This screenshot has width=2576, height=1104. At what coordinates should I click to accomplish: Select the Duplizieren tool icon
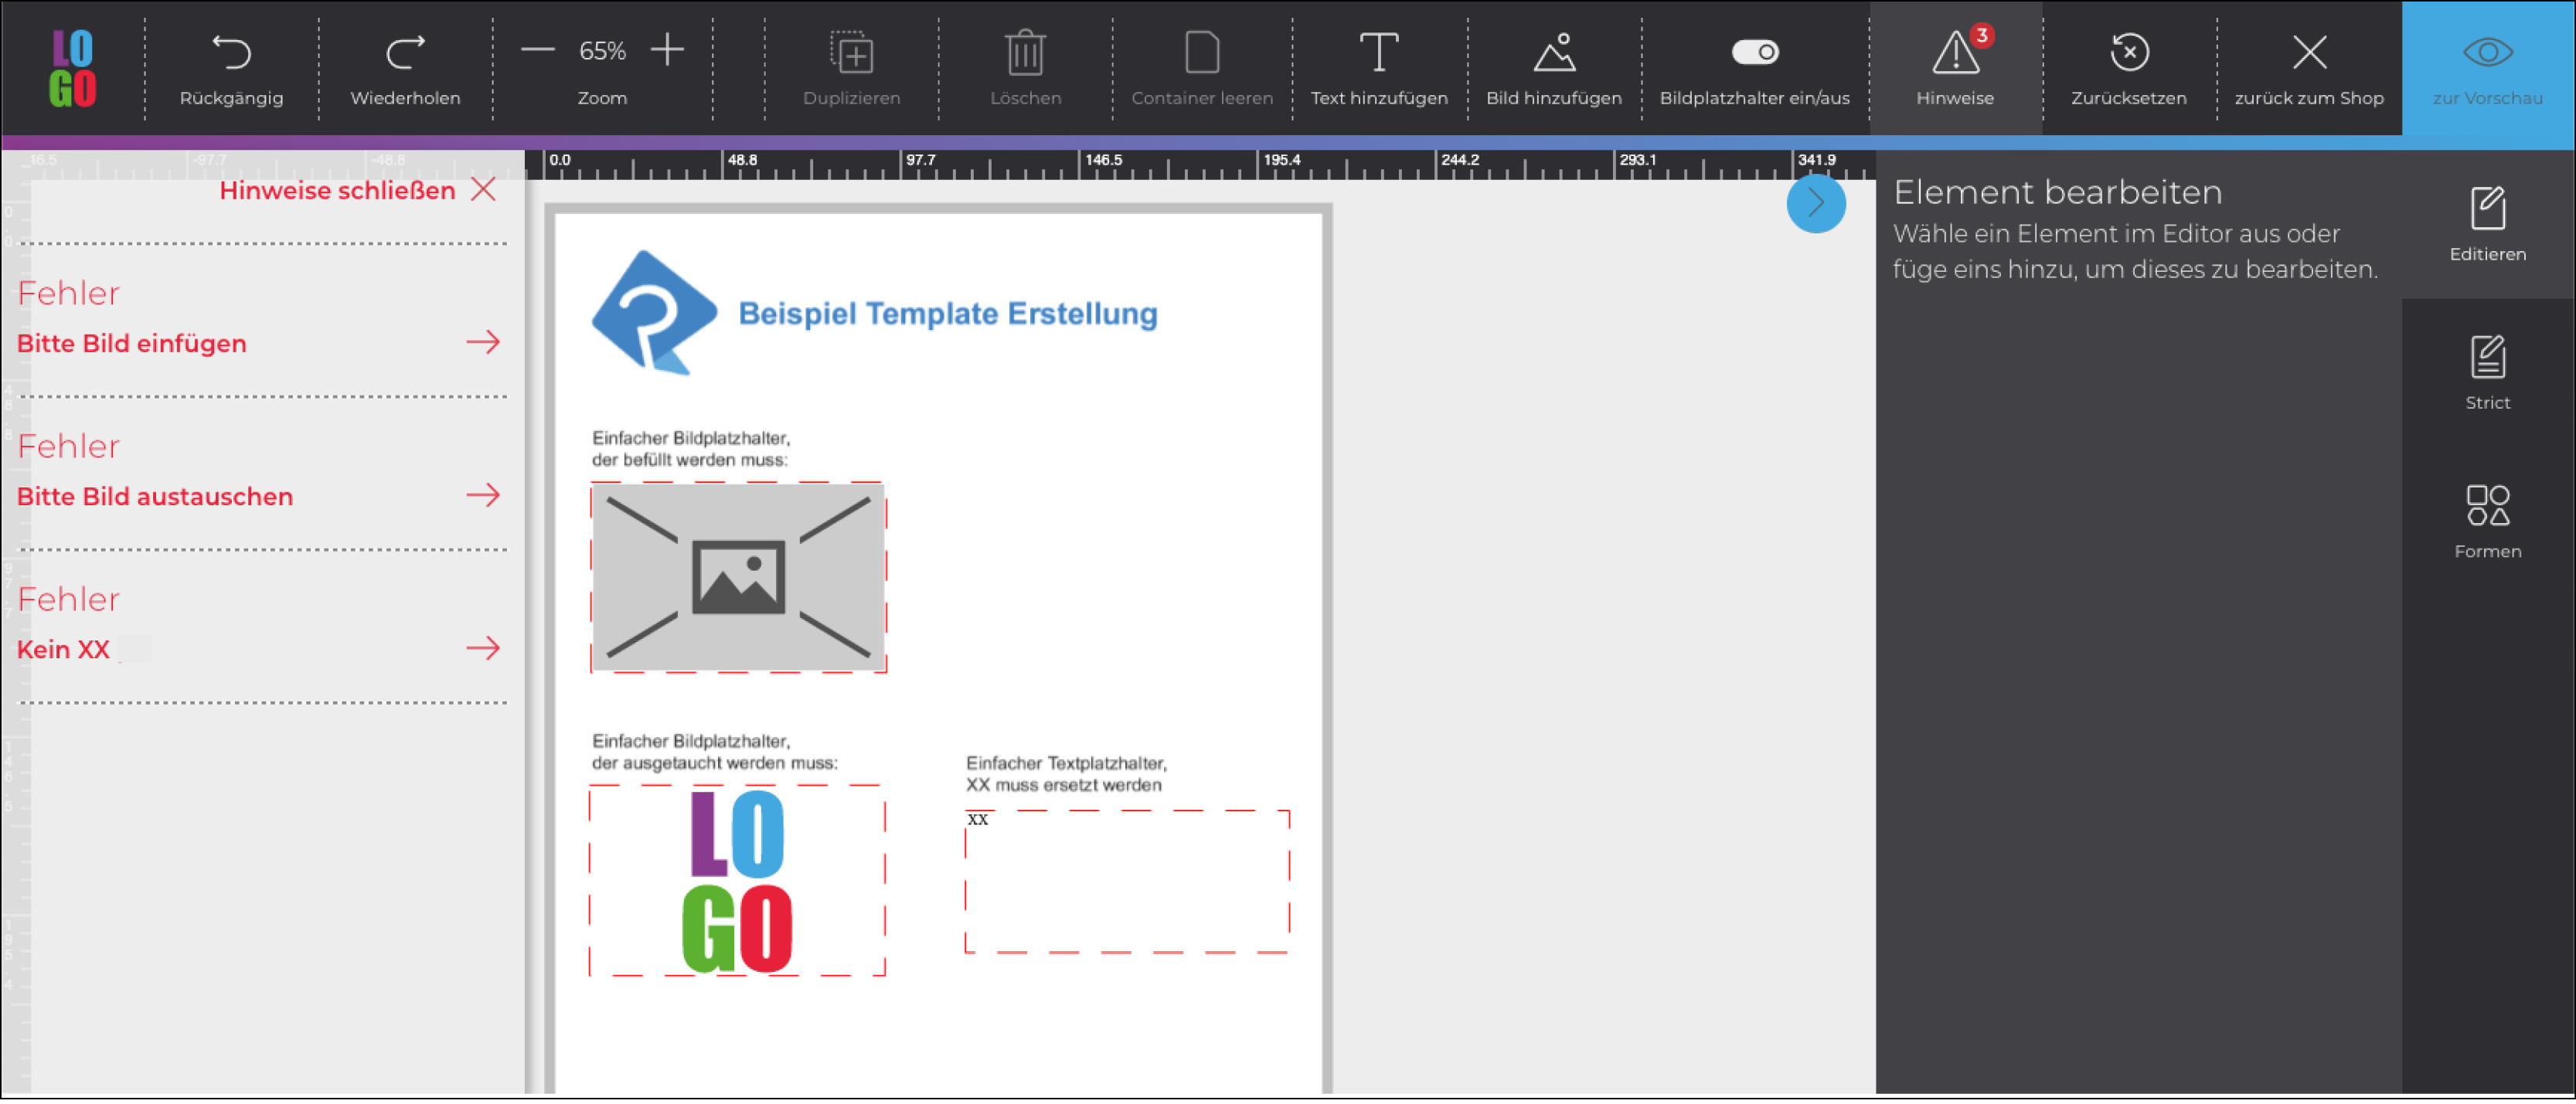[x=851, y=52]
